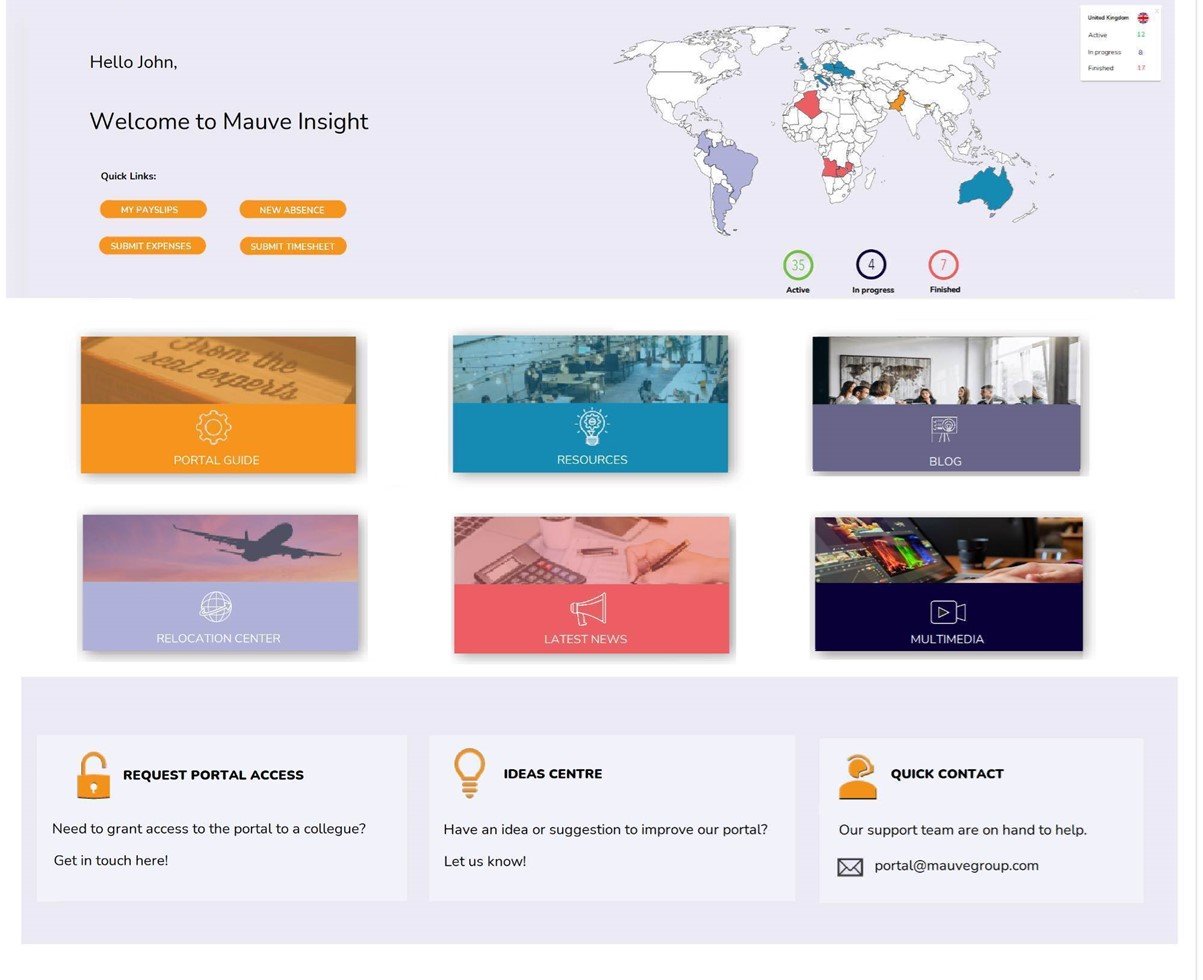Screen dimensions: 1203x980
Task: Select red Algeria region on map
Action: [x=812, y=104]
